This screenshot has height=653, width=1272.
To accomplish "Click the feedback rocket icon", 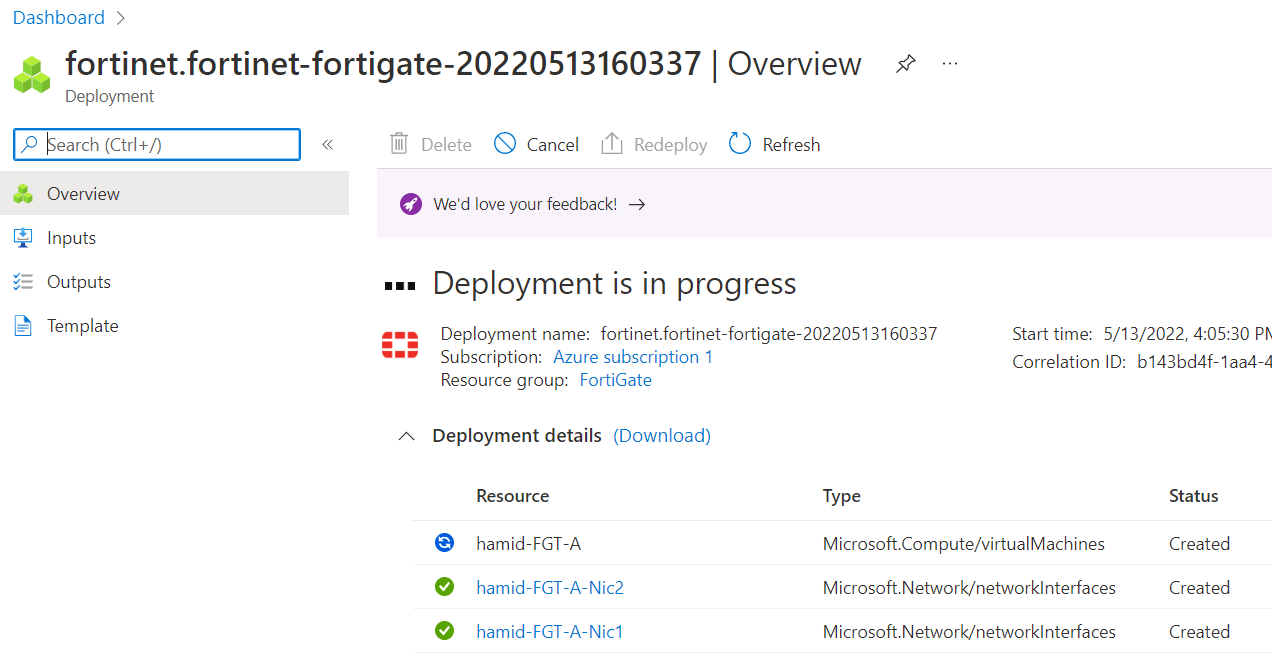I will click(410, 204).
